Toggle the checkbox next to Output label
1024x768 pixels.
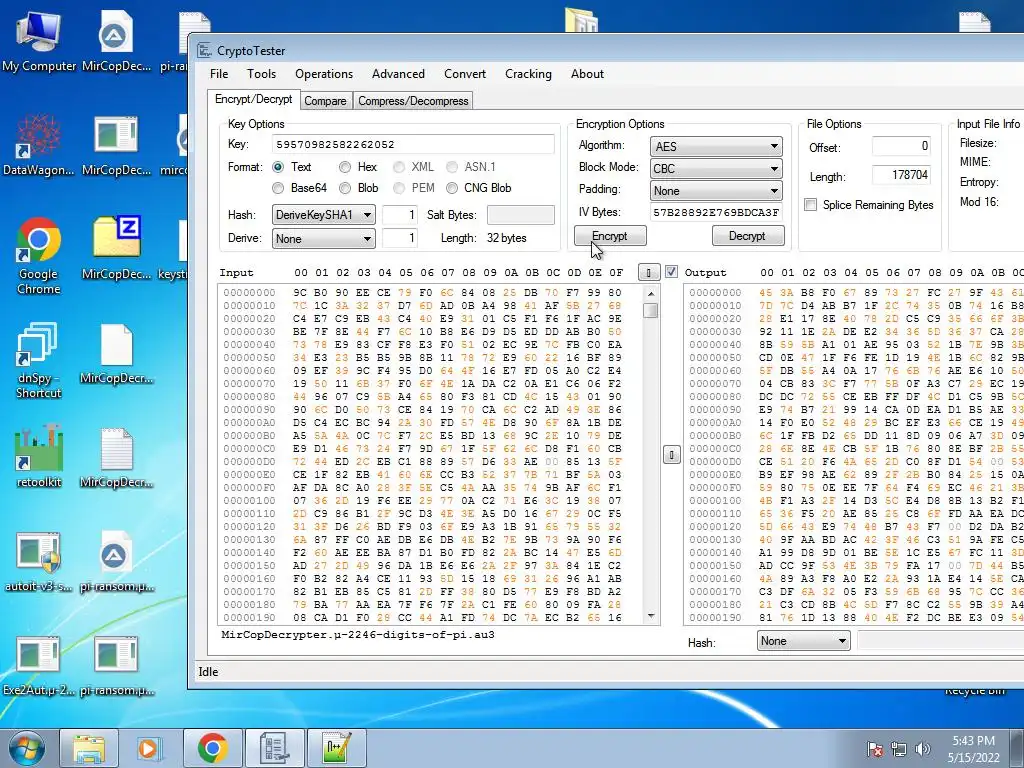[671, 272]
